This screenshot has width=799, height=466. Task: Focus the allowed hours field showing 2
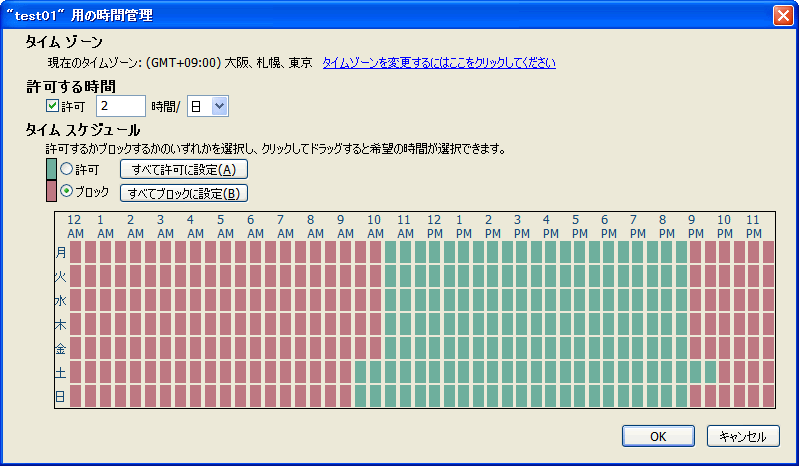(121, 106)
